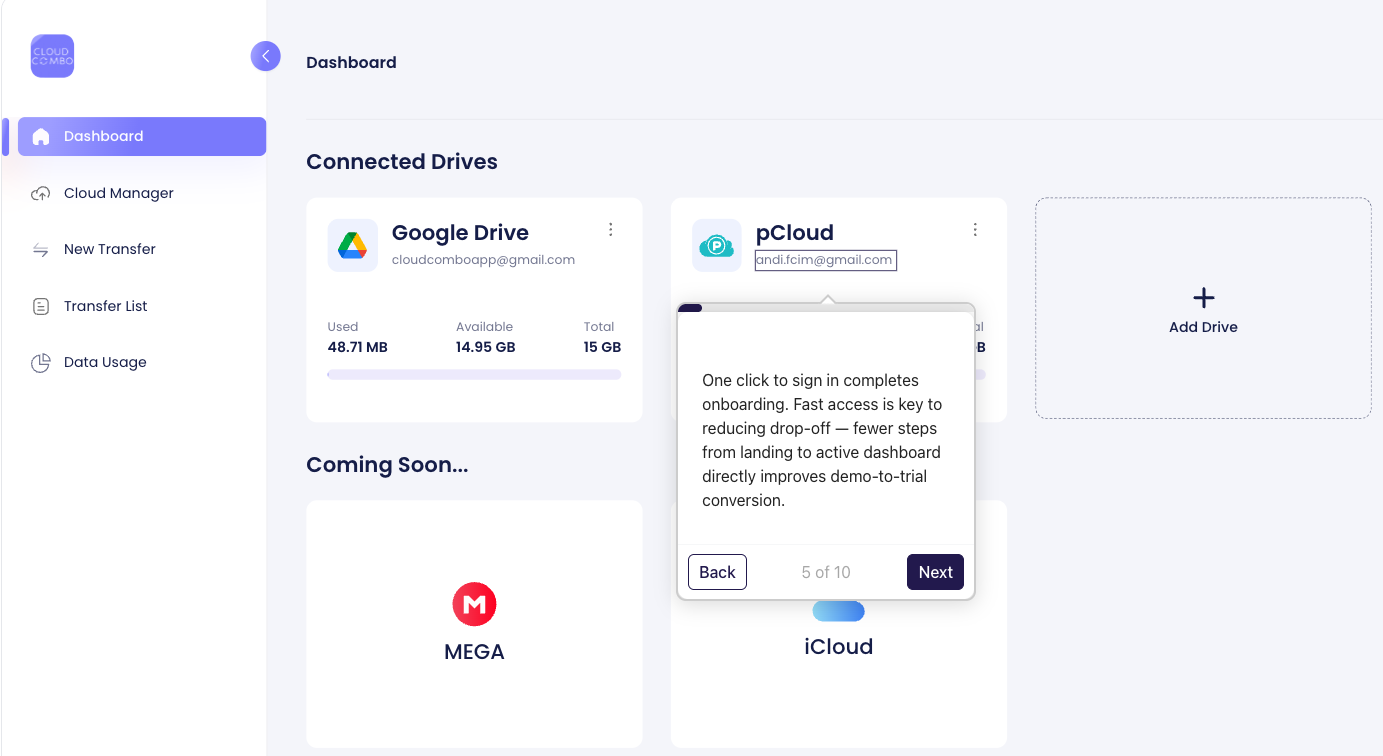Open the pCloud card options menu
1383x756 pixels.
975,229
